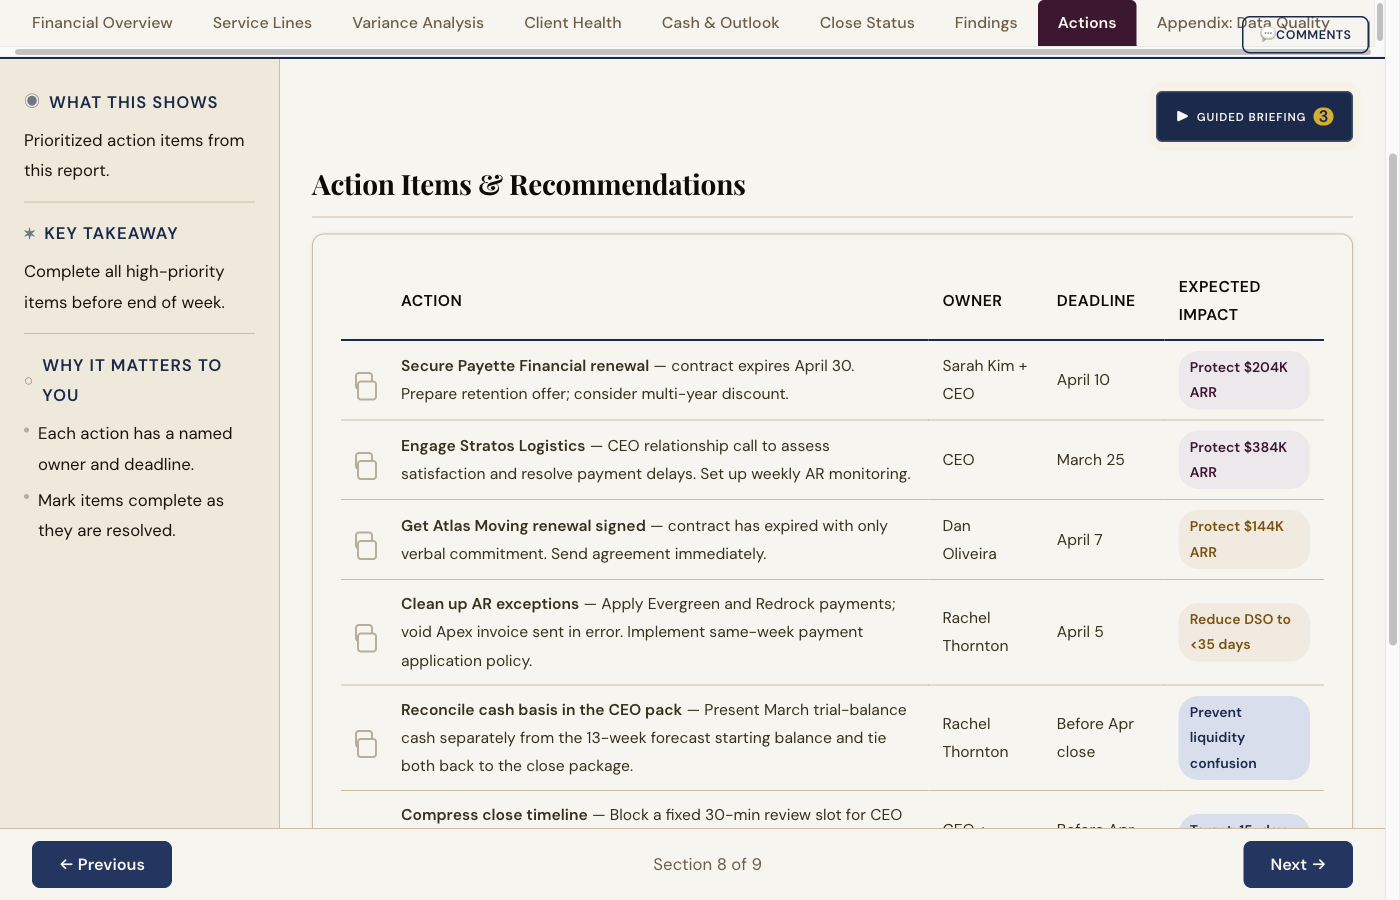Click the number 3 badge on Guided Briefing
The image size is (1400, 900).
coord(1323,117)
